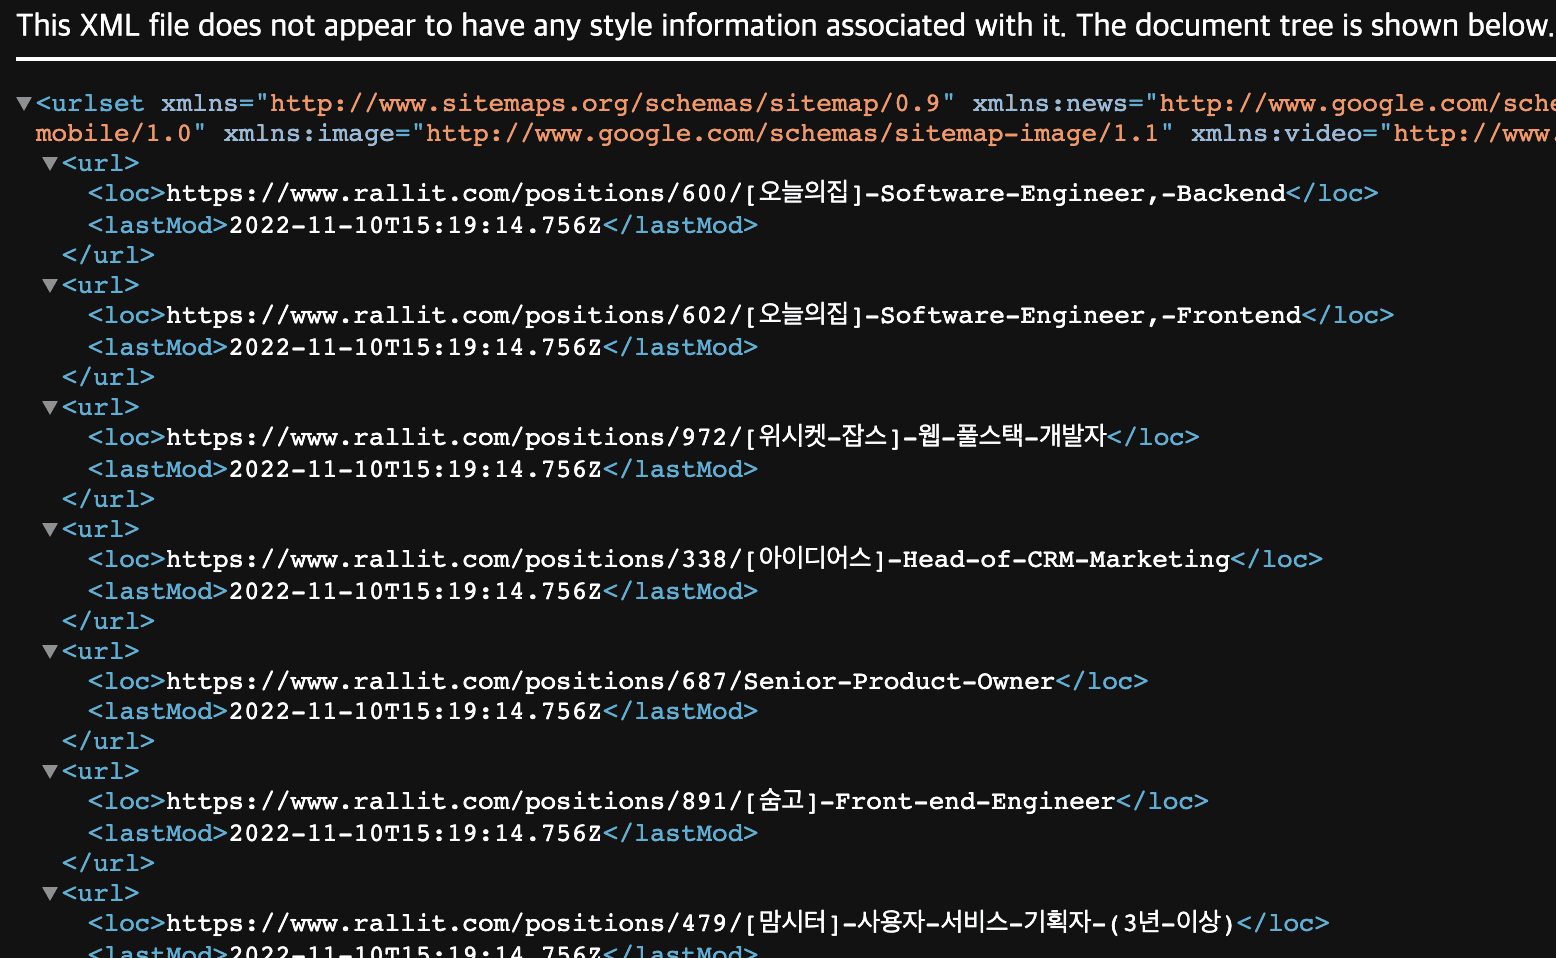Click the positions/602 Frontend loc URL
This screenshot has height=958, width=1556.
coord(734,315)
